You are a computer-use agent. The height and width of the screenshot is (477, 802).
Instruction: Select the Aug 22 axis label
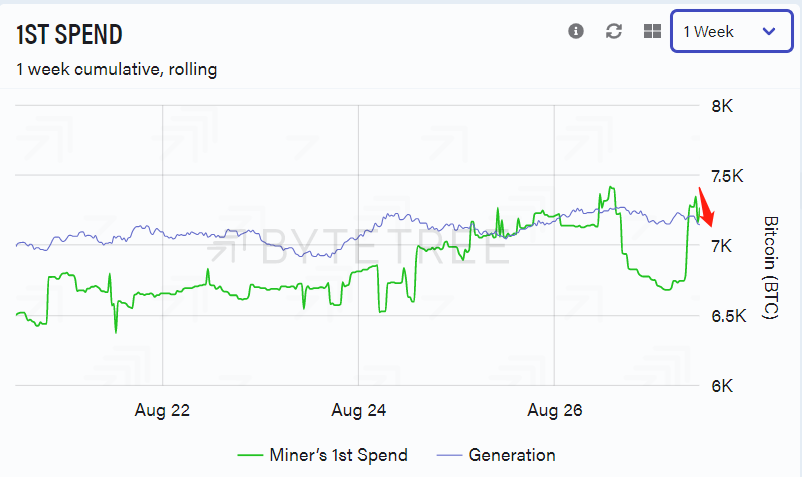click(x=162, y=410)
